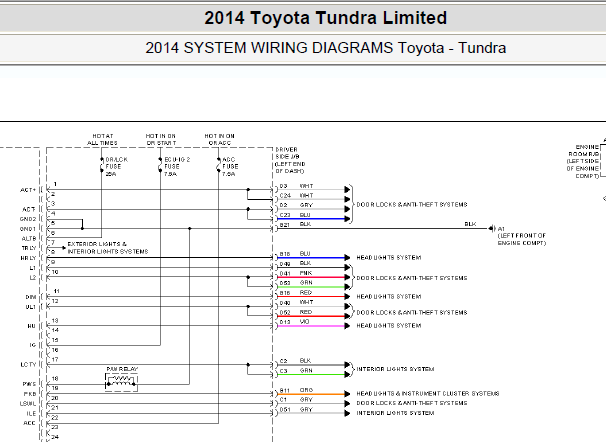Click the HU pin label
Screen dimensions: 606x442
tap(32, 326)
